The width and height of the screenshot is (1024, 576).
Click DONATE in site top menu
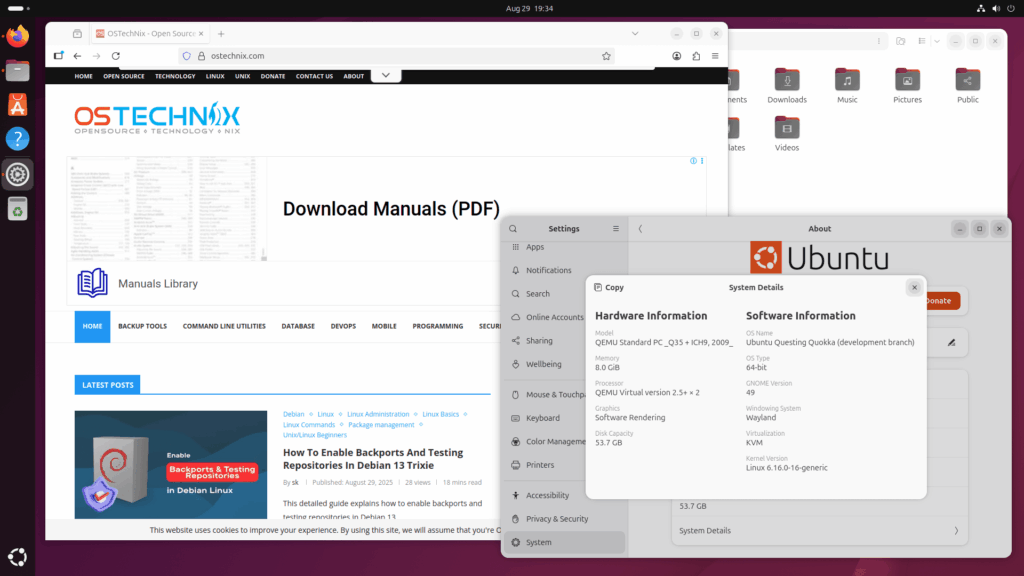[272, 76]
